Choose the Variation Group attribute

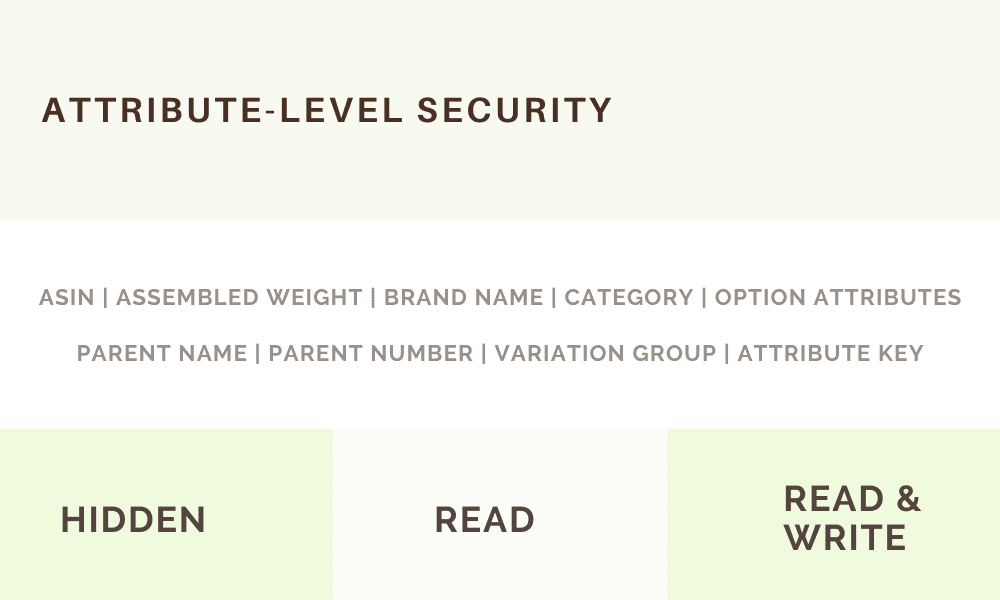pyautogui.click(x=605, y=353)
